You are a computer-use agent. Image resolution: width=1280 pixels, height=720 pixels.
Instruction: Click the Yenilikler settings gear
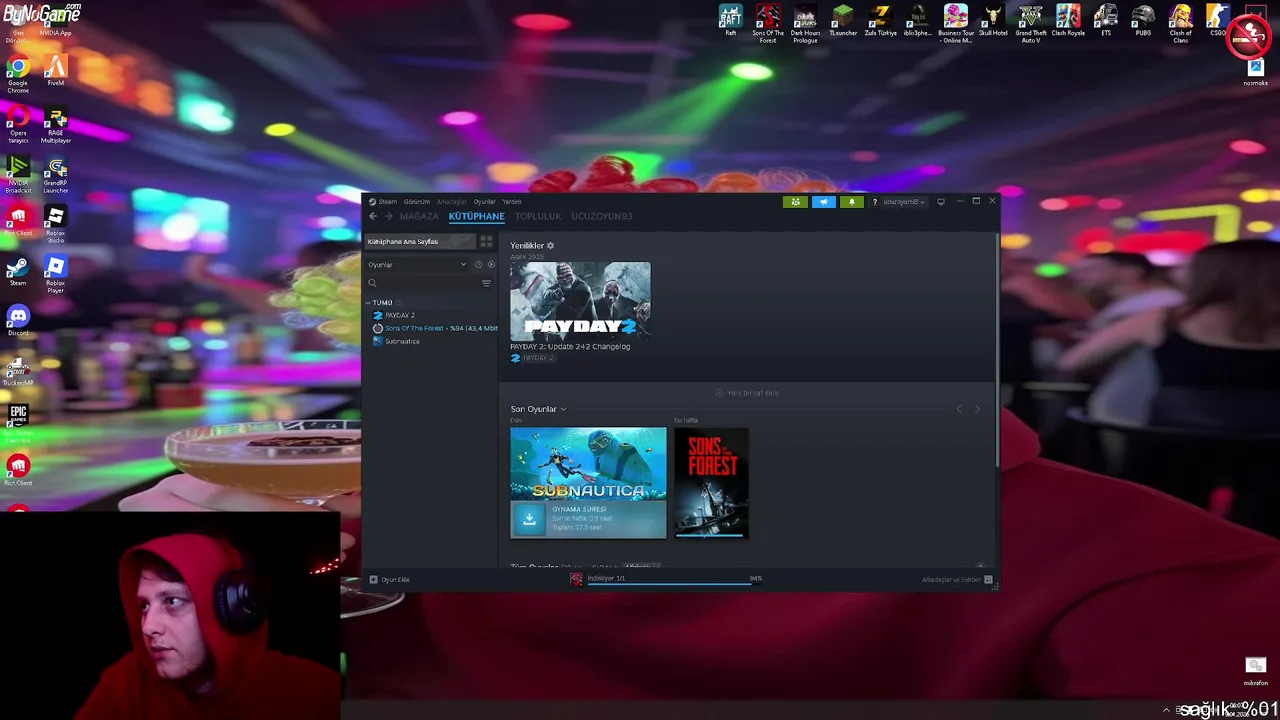[550, 246]
